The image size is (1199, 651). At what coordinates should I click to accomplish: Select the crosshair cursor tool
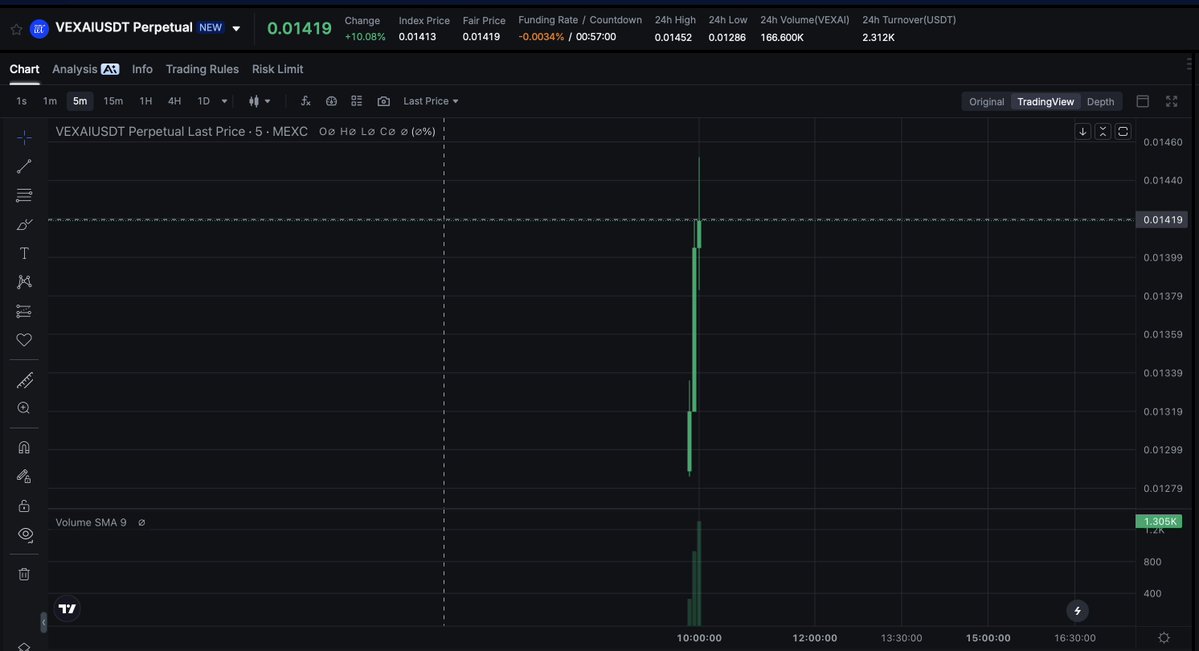(24, 138)
